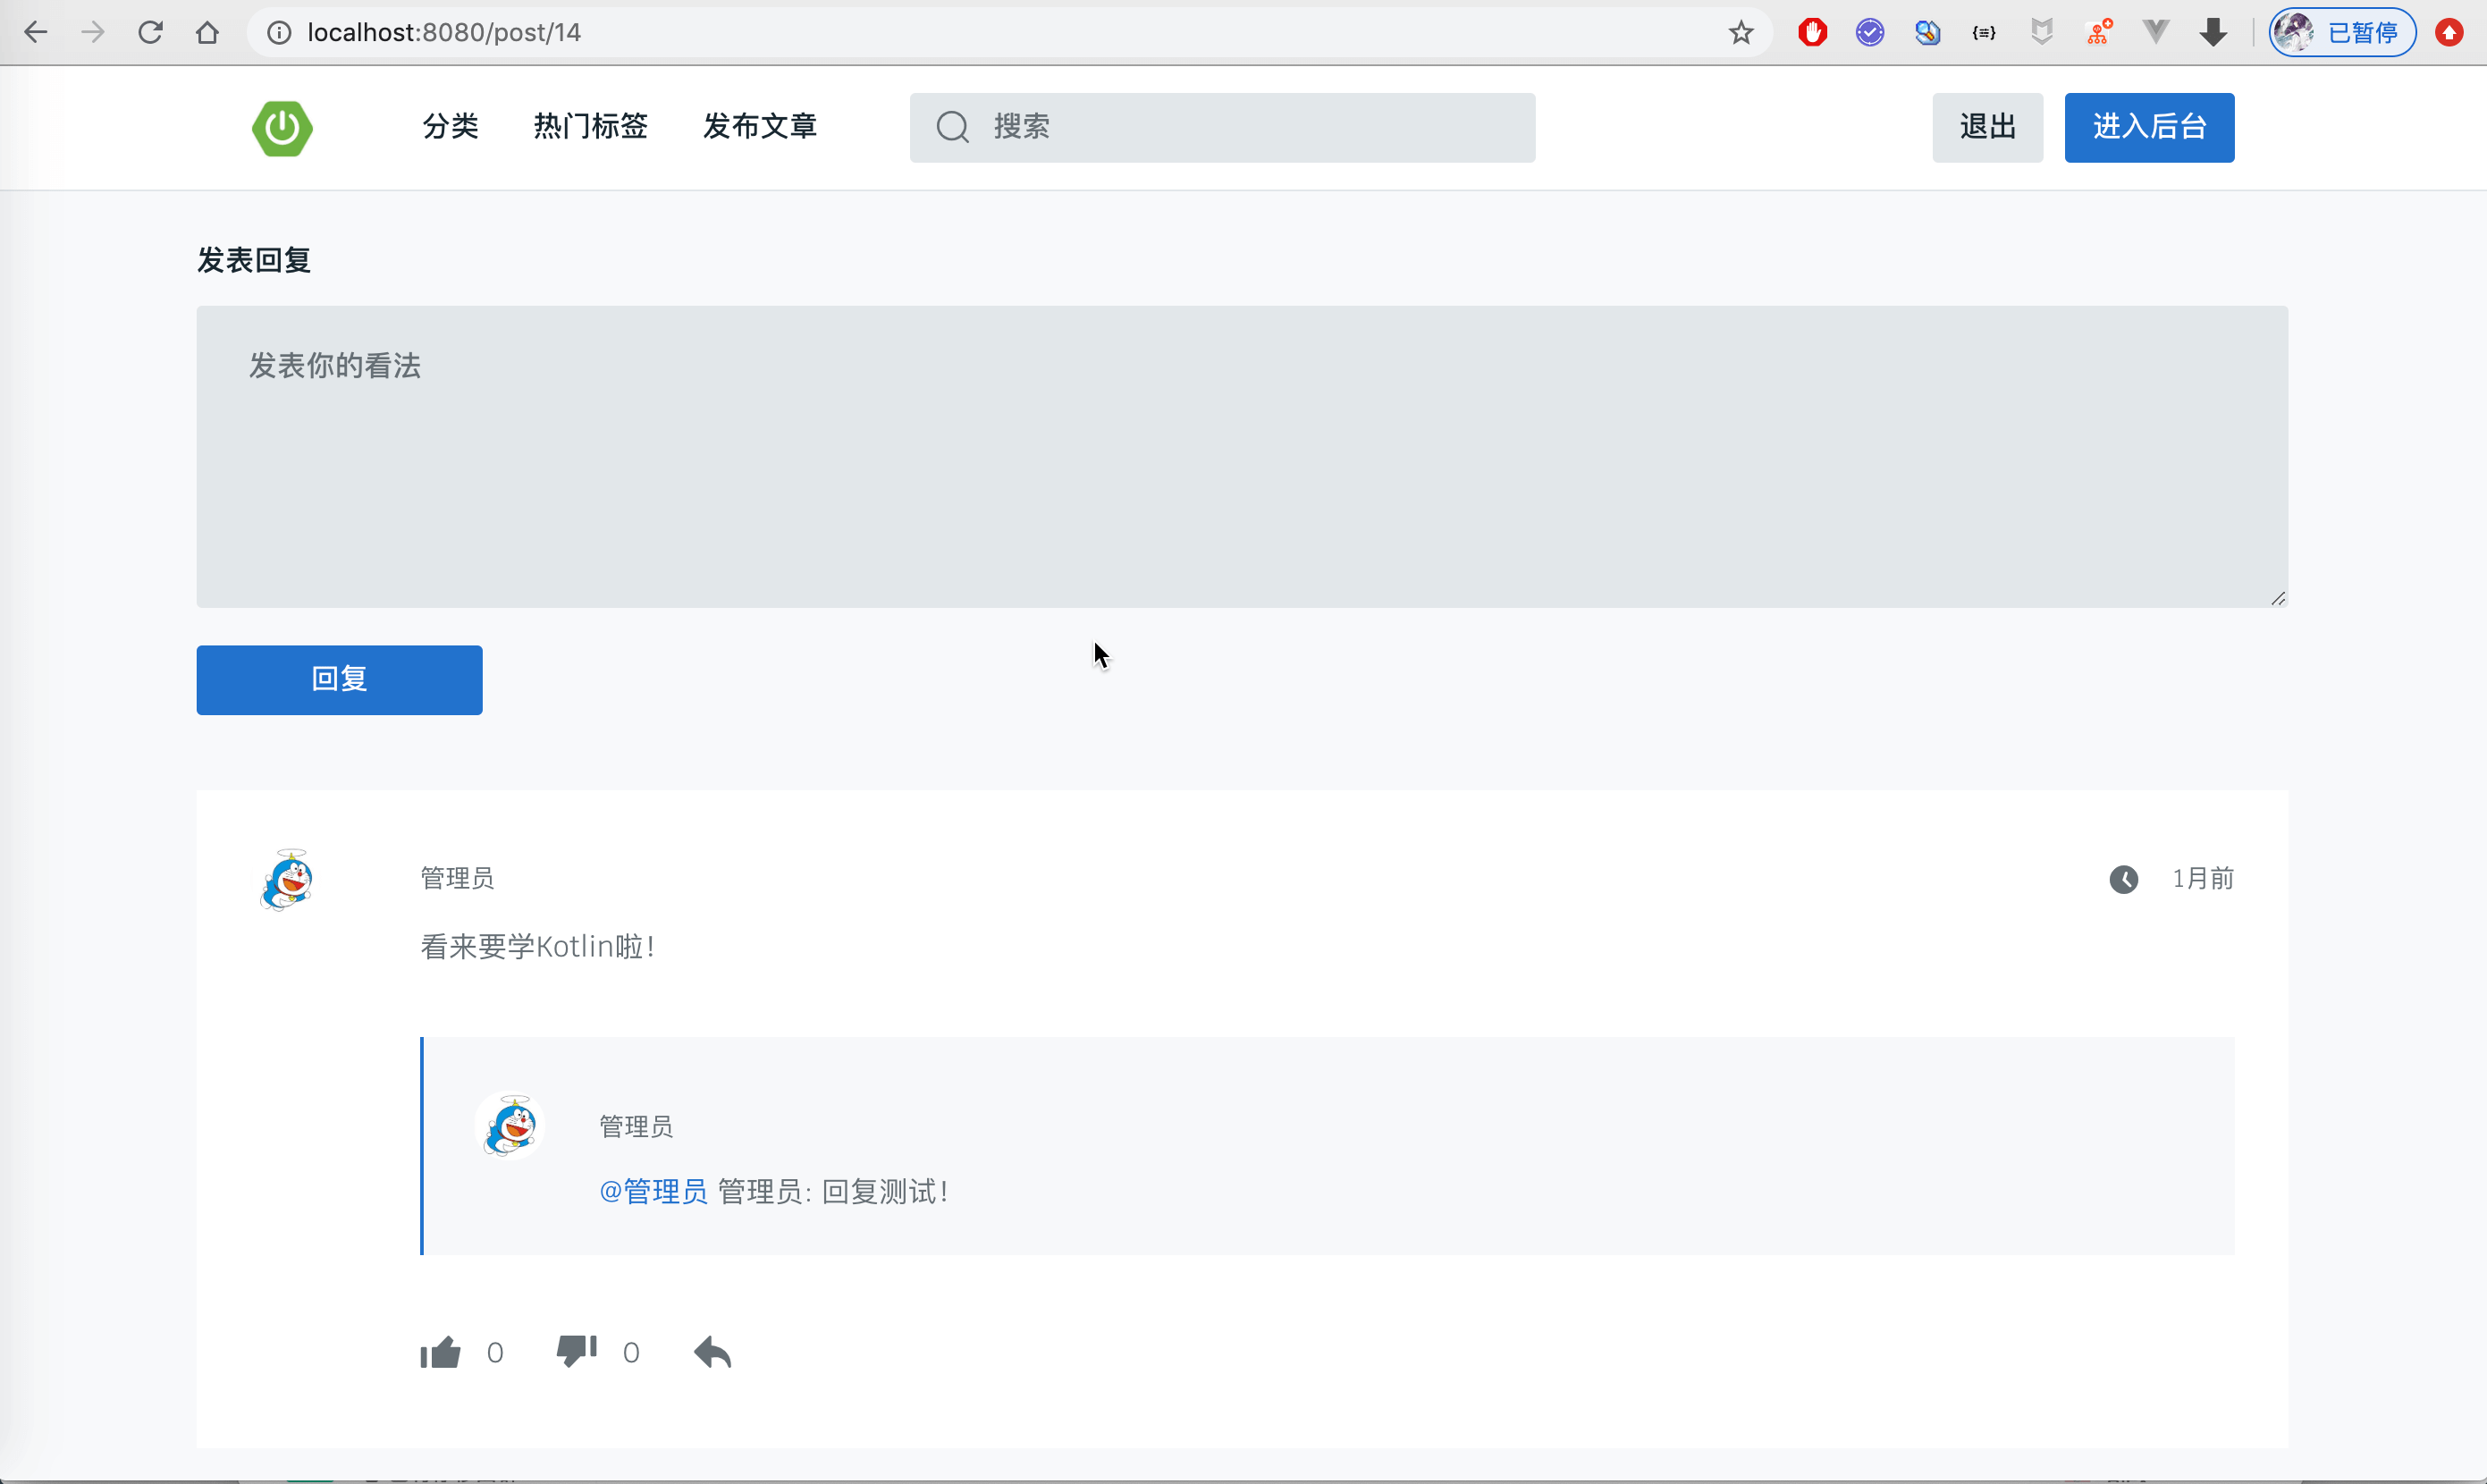Open the 分类 menu item
2487x1484 pixels.
pyautogui.click(x=450, y=127)
